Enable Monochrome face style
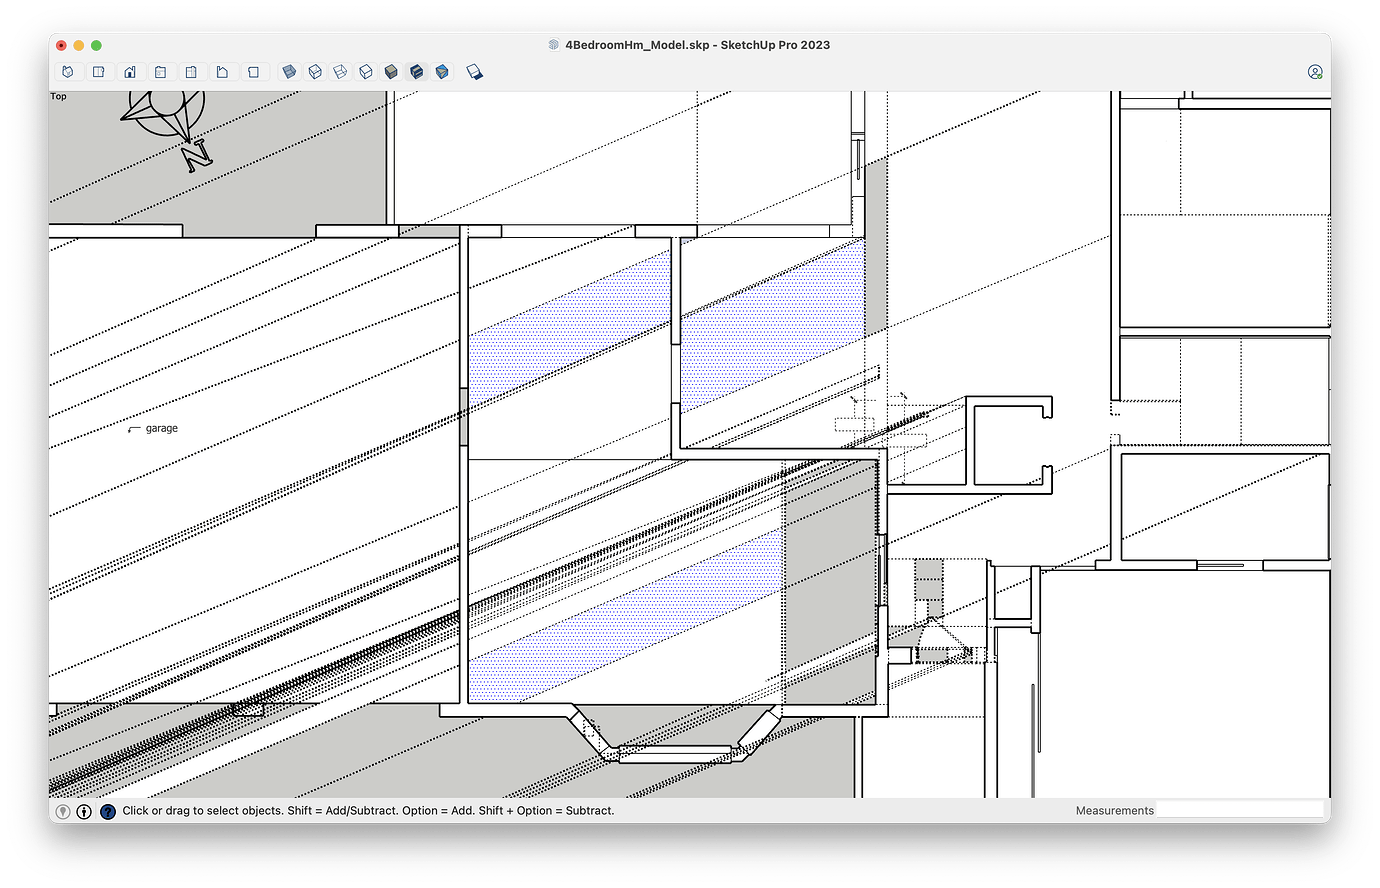1380x888 pixels. click(x=441, y=71)
